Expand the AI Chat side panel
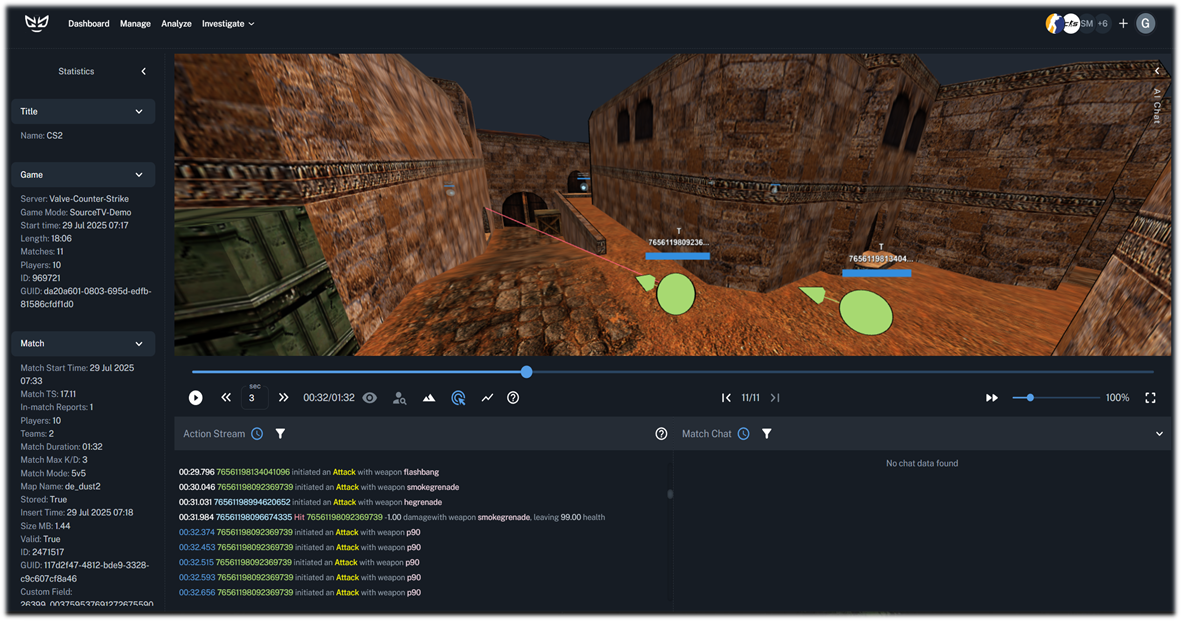This screenshot has width=1181, height=621. click(x=1158, y=71)
